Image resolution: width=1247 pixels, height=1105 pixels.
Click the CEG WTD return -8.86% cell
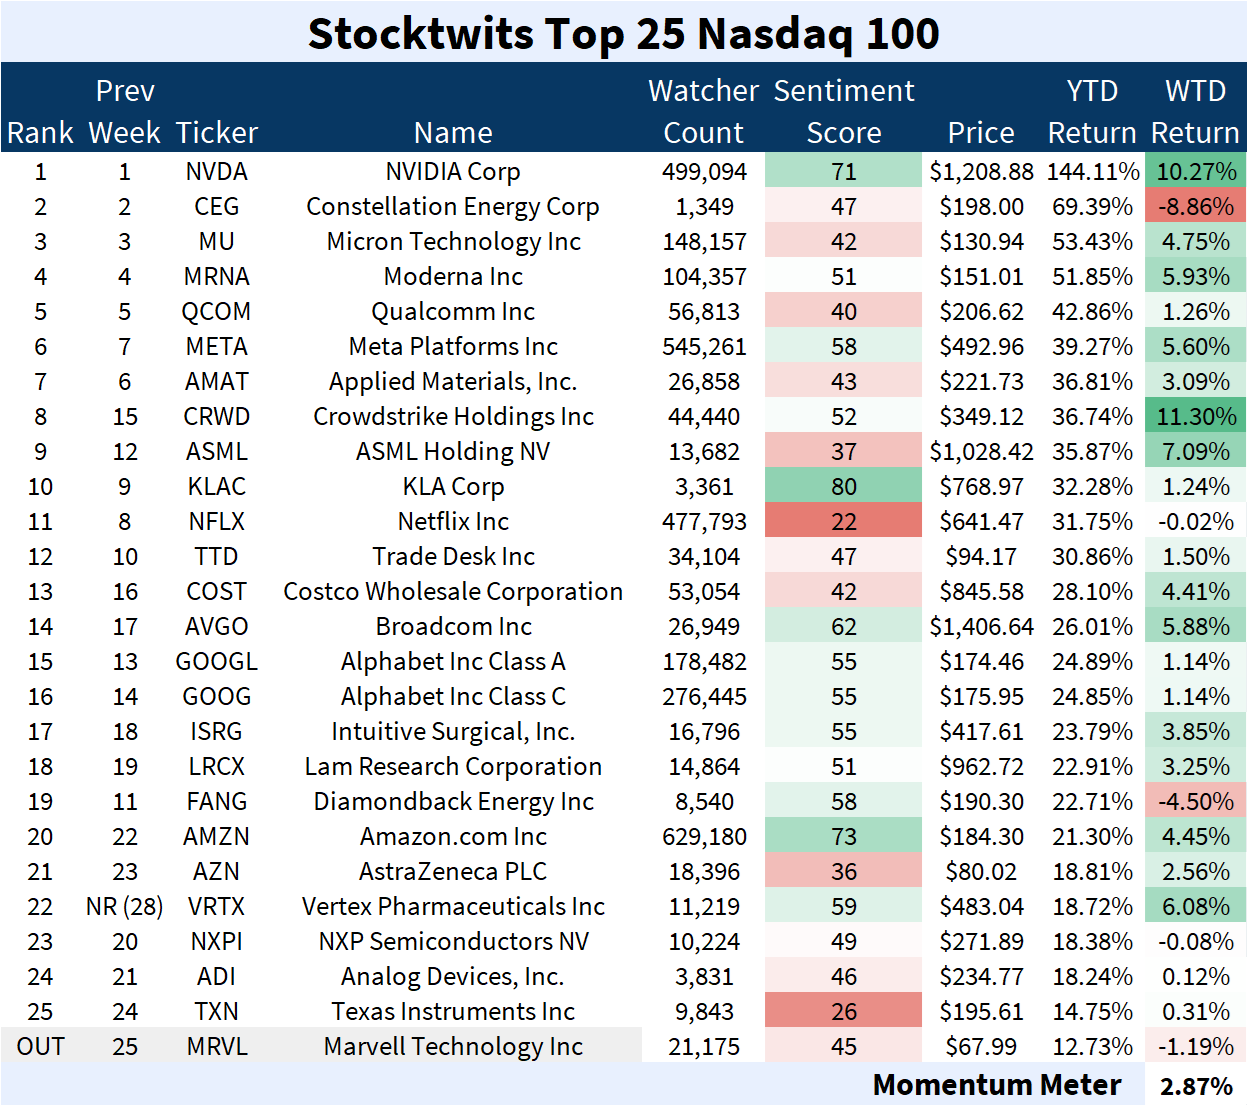pos(1196,207)
